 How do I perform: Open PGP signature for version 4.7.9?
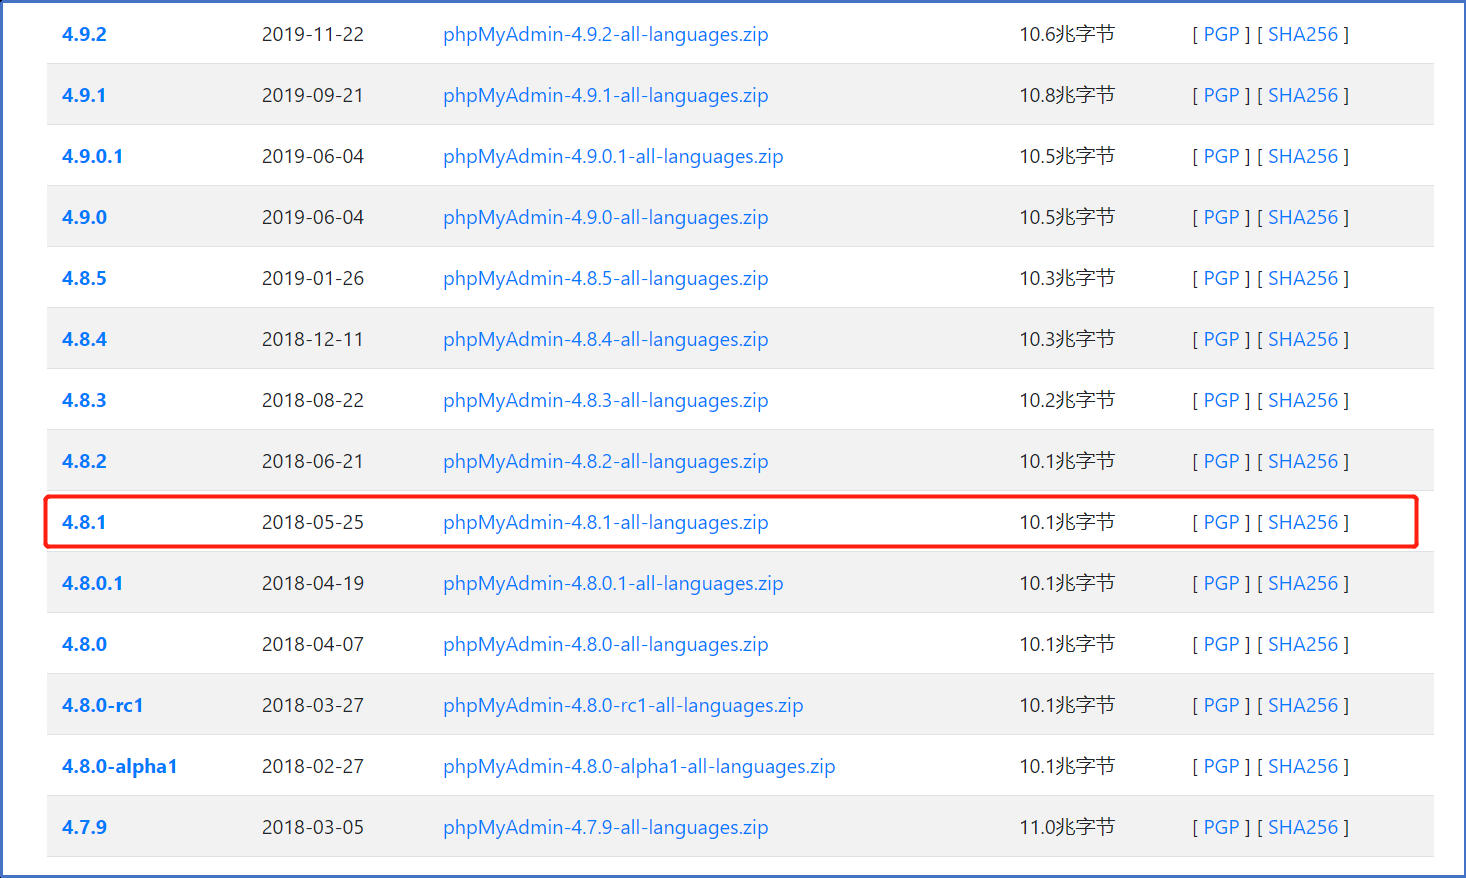click(1221, 827)
